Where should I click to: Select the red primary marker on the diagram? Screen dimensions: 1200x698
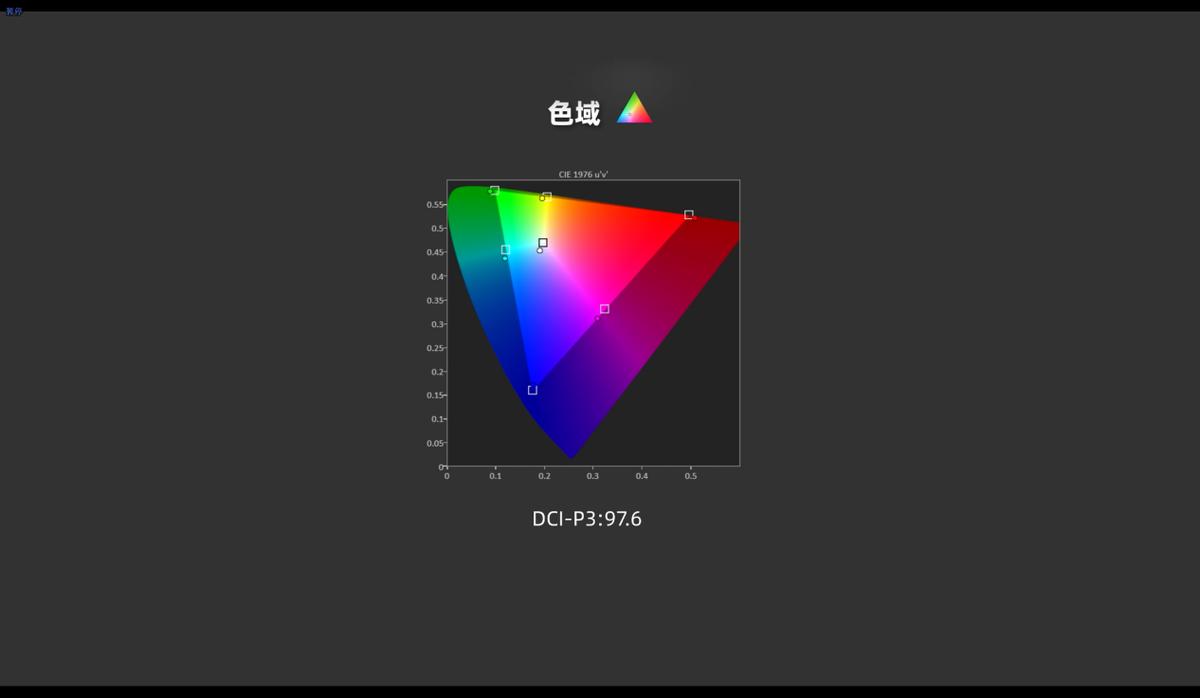tap(688, 214)
